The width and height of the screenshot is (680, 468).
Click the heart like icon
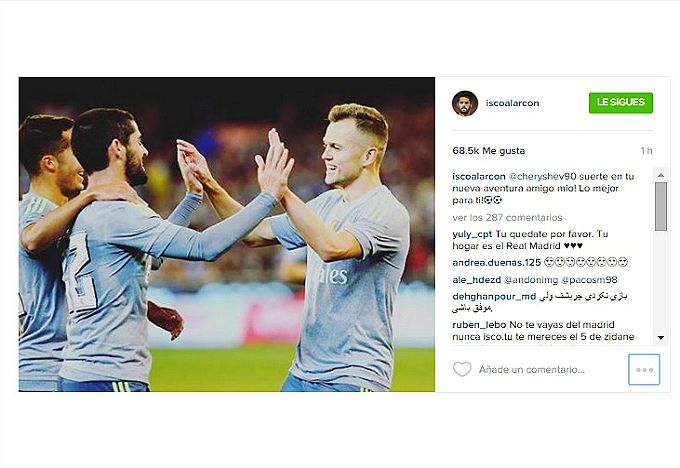pos(462,369)
